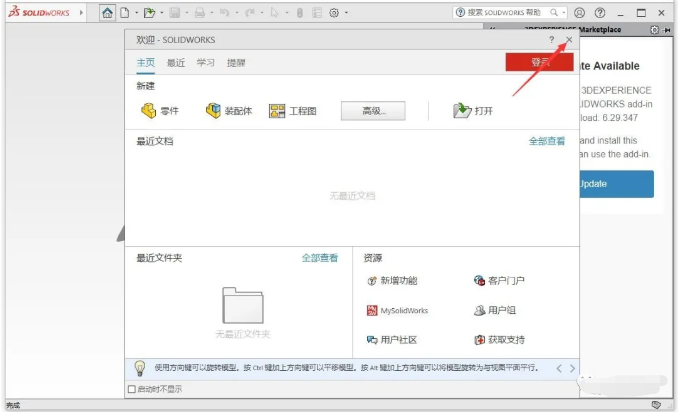Click the SOLIDWORKS logo in the title bar
This screenshot has width=692, height=412.
coord(39,12)
